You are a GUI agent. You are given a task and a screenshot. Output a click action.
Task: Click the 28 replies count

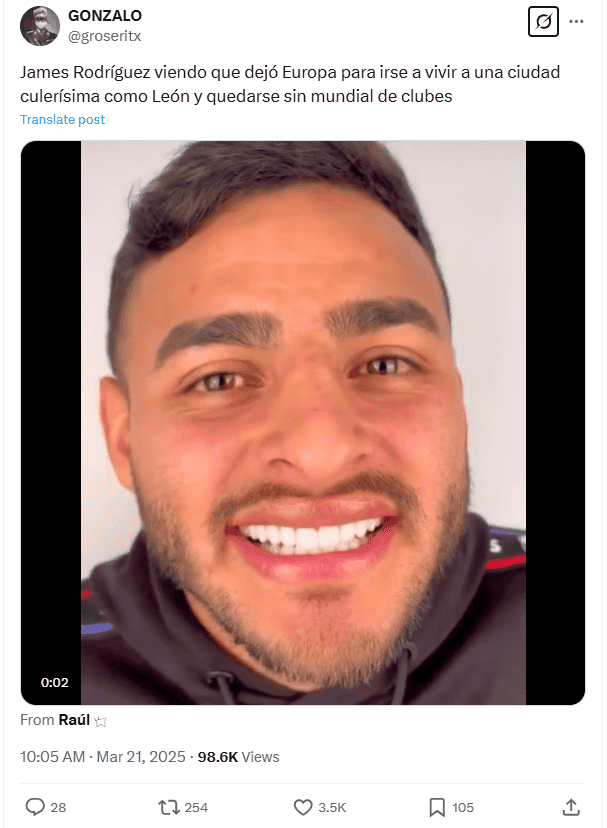point(58,807)
